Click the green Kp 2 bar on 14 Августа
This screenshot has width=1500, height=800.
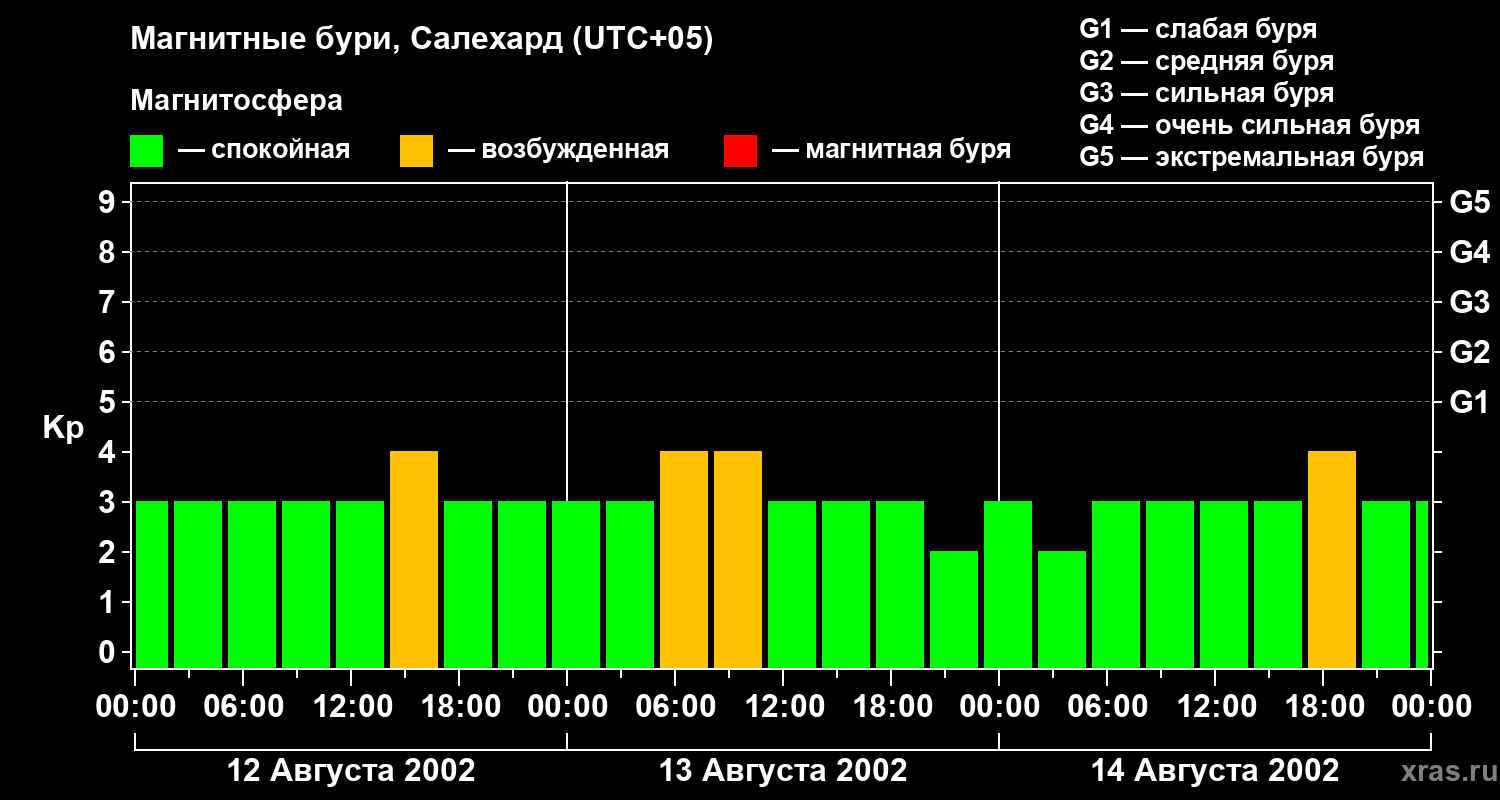click(x=1062, y=610)
